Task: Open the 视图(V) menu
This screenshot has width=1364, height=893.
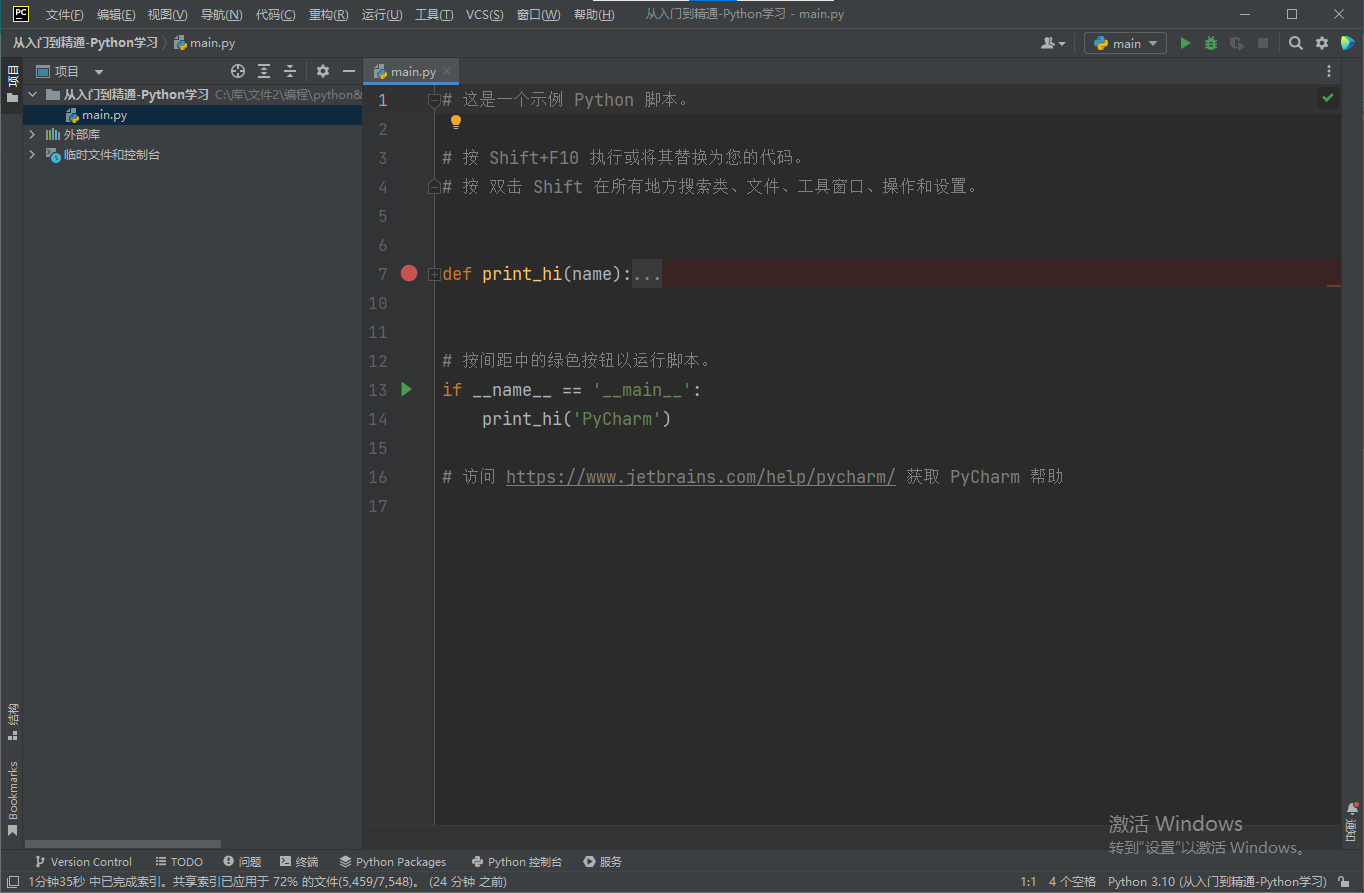Action: (168, 14)
